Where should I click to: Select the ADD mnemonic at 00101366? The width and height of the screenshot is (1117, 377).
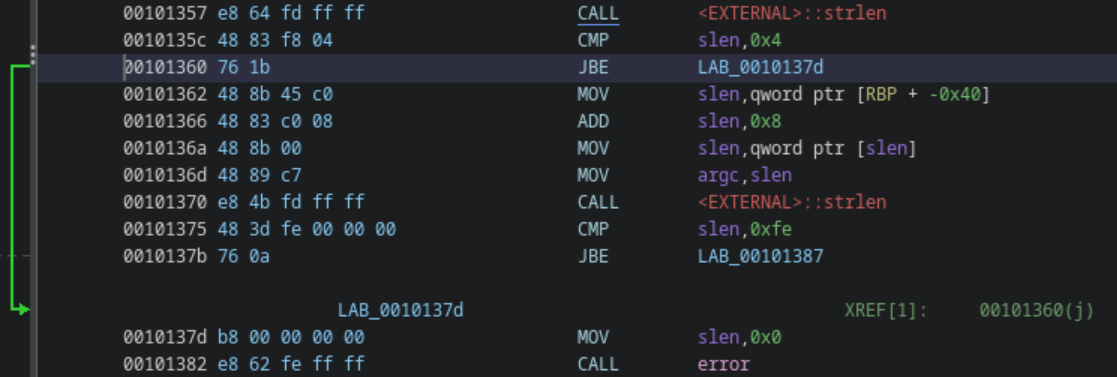593,122
